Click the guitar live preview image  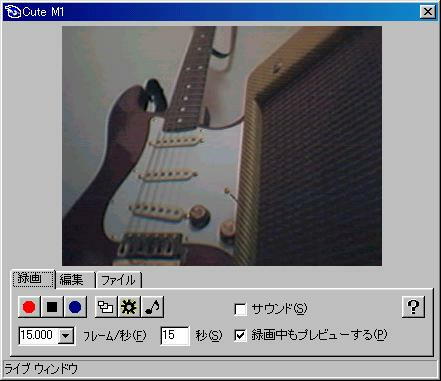222,146
